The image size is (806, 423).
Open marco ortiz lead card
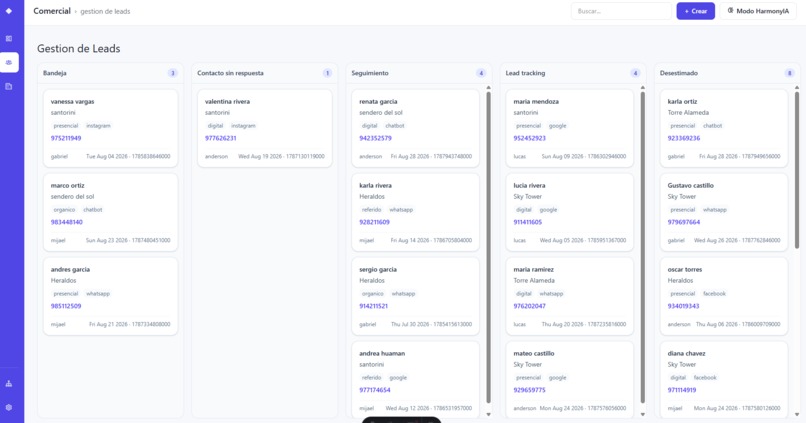tap(111, 212)
